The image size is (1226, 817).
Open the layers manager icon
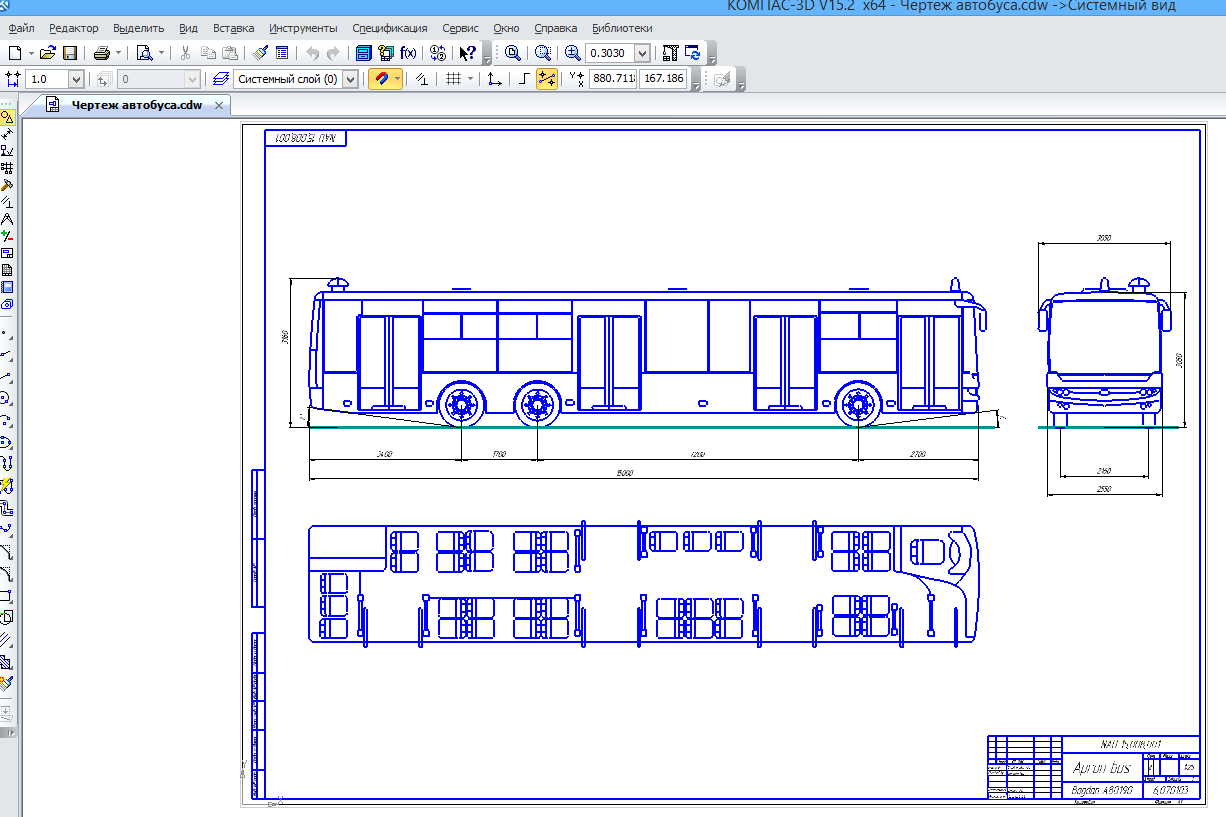221,79
